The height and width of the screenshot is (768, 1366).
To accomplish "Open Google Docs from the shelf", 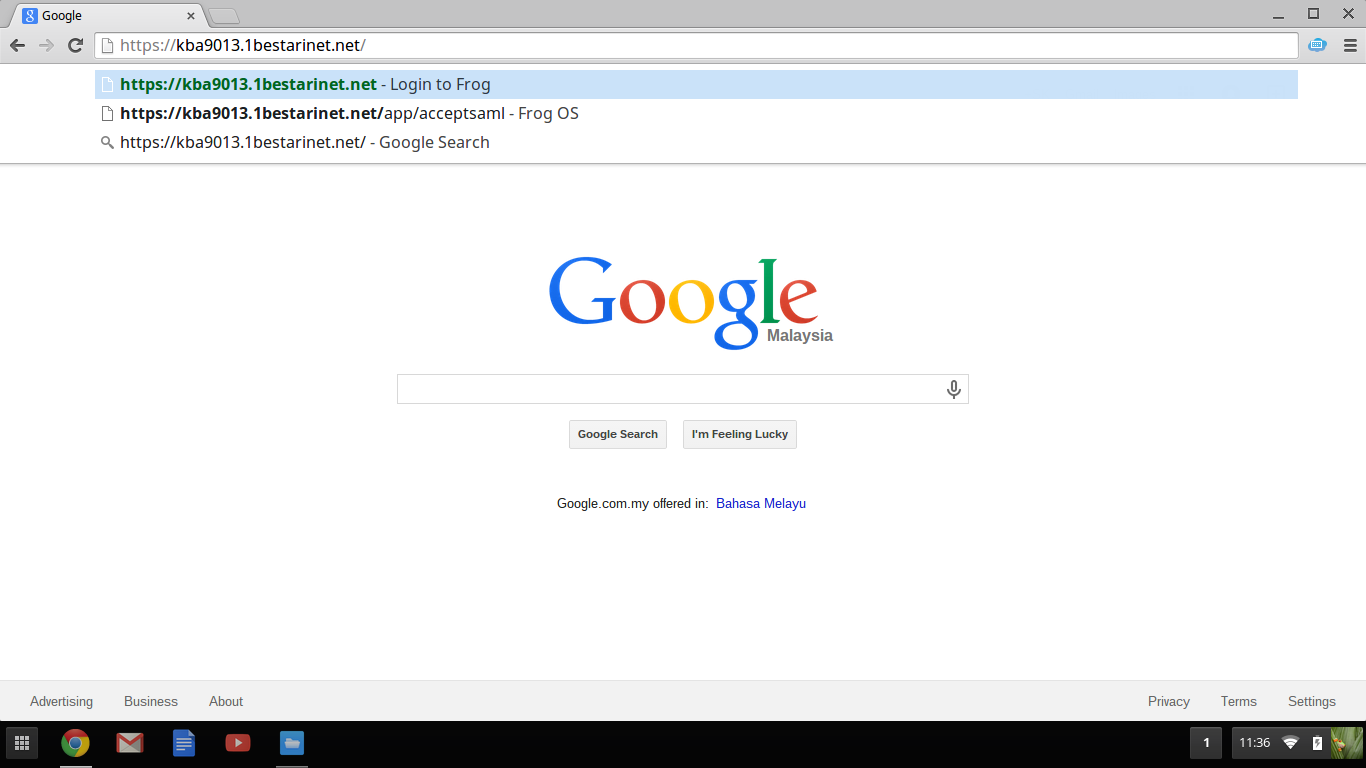I will point(184,743).
